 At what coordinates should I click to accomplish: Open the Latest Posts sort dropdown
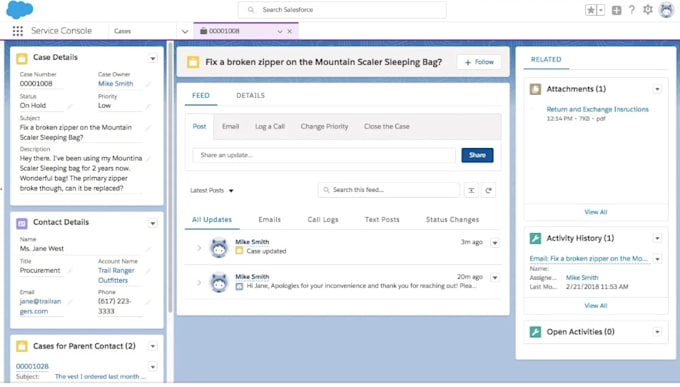tap(212, 190)
